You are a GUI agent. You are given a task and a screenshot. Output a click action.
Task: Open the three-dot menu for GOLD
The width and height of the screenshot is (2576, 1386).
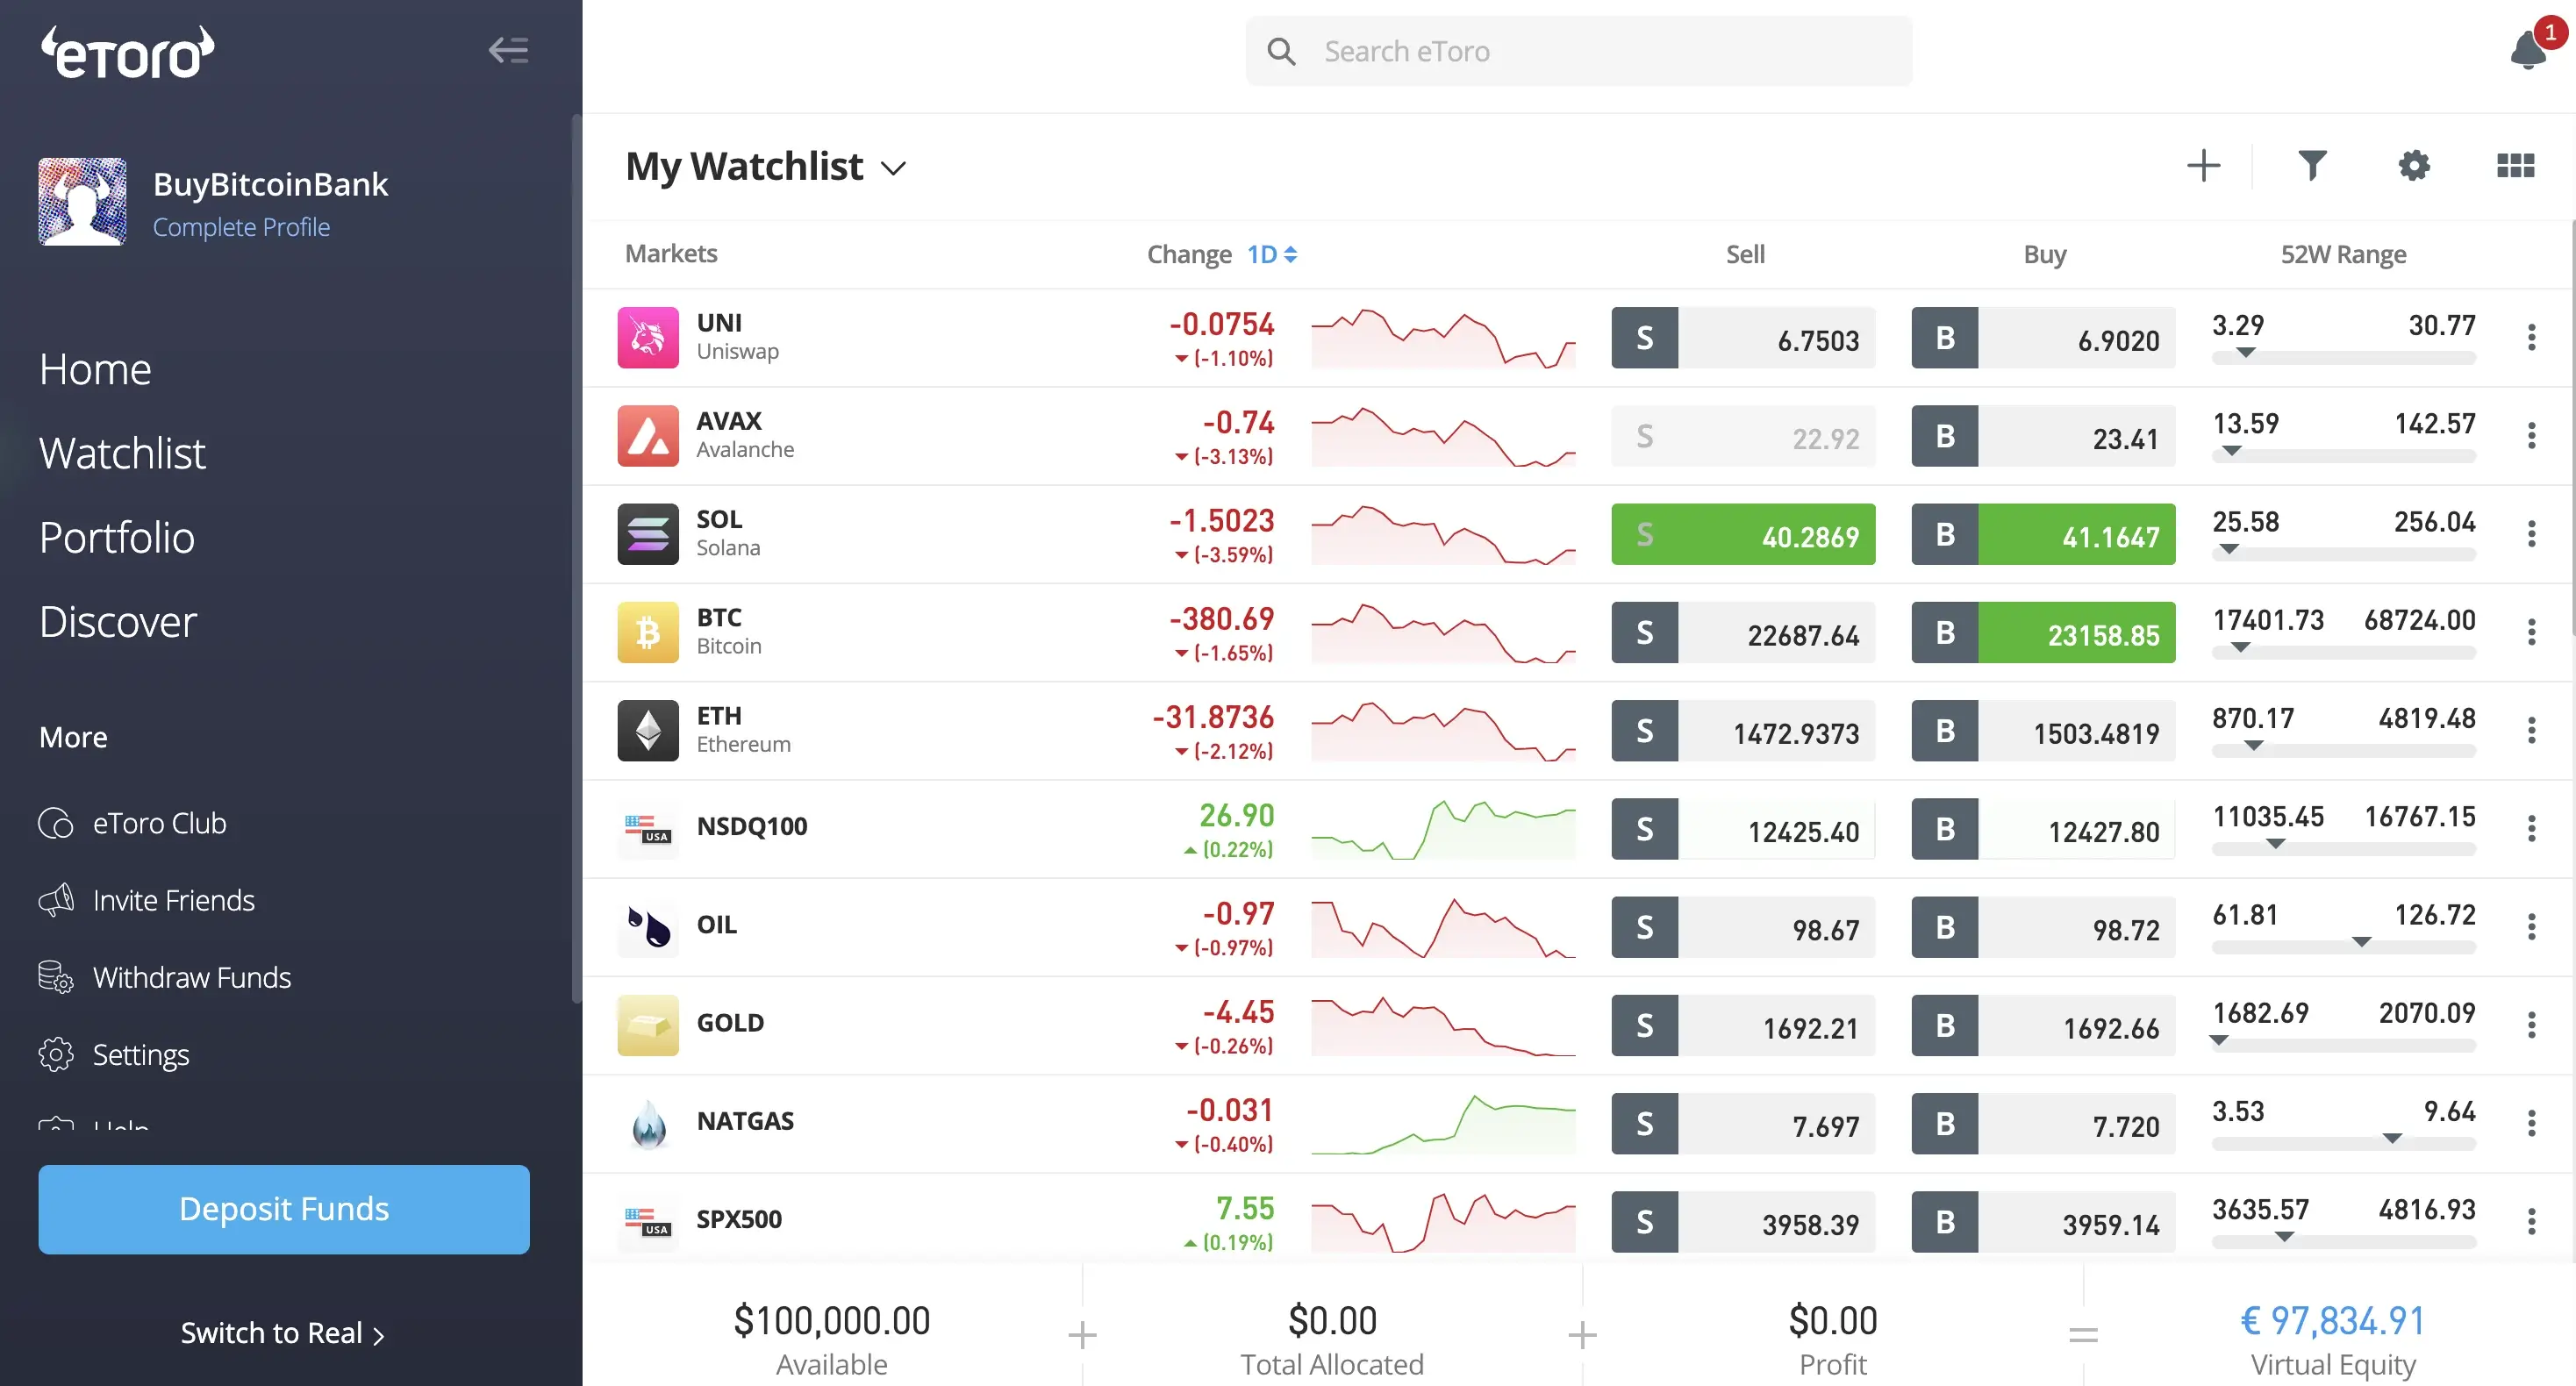pos(2531,1025)
